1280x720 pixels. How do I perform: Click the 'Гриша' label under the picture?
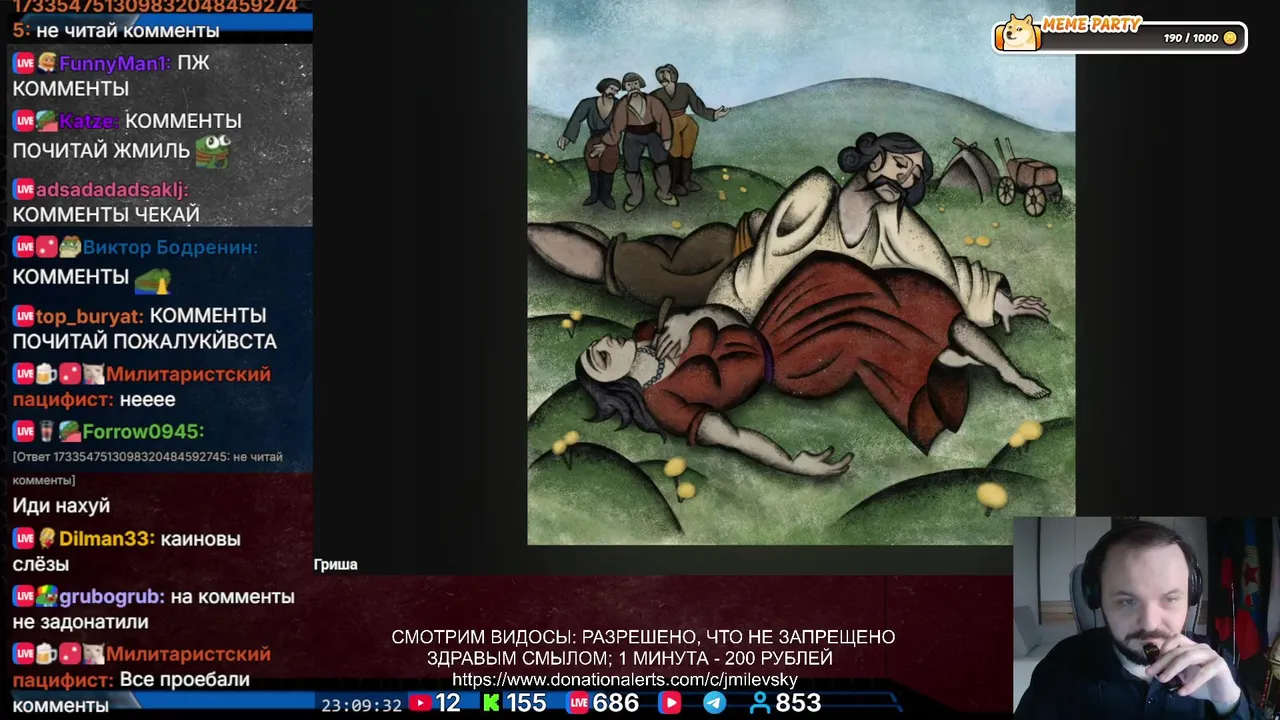coord(336,565)
